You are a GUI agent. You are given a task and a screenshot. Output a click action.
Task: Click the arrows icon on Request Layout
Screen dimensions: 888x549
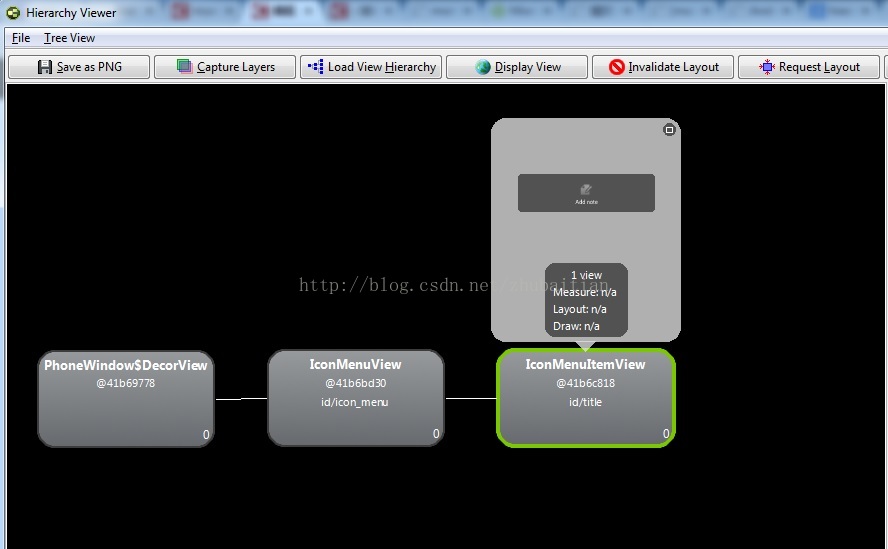(767, 67)
